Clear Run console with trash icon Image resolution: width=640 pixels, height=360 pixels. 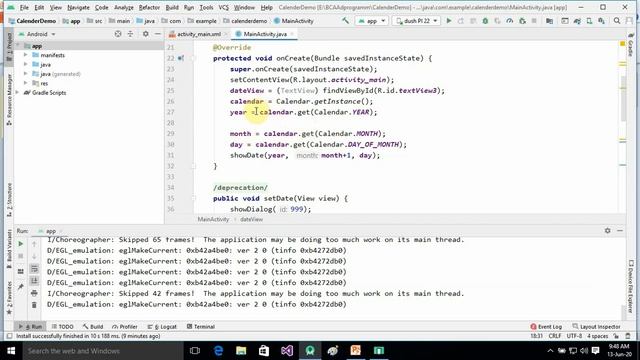[x=34, y=305]
